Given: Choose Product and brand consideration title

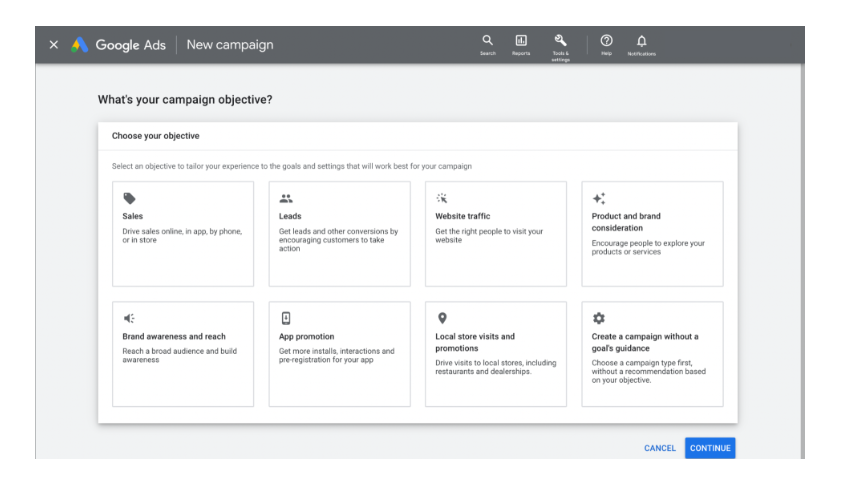Looking at the screenshot, I should tap(626, 222).
